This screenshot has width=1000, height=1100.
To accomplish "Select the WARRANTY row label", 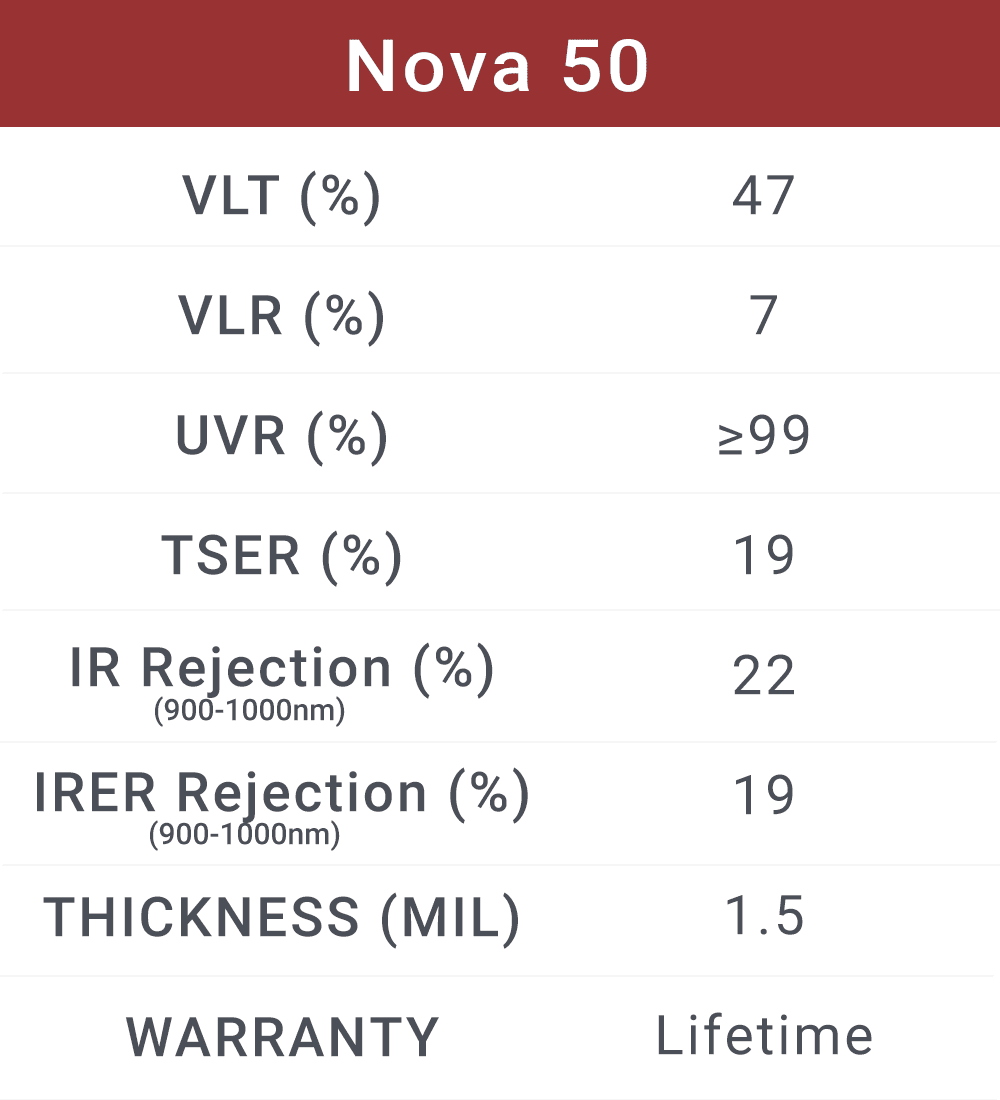I will pos(281,1037).
